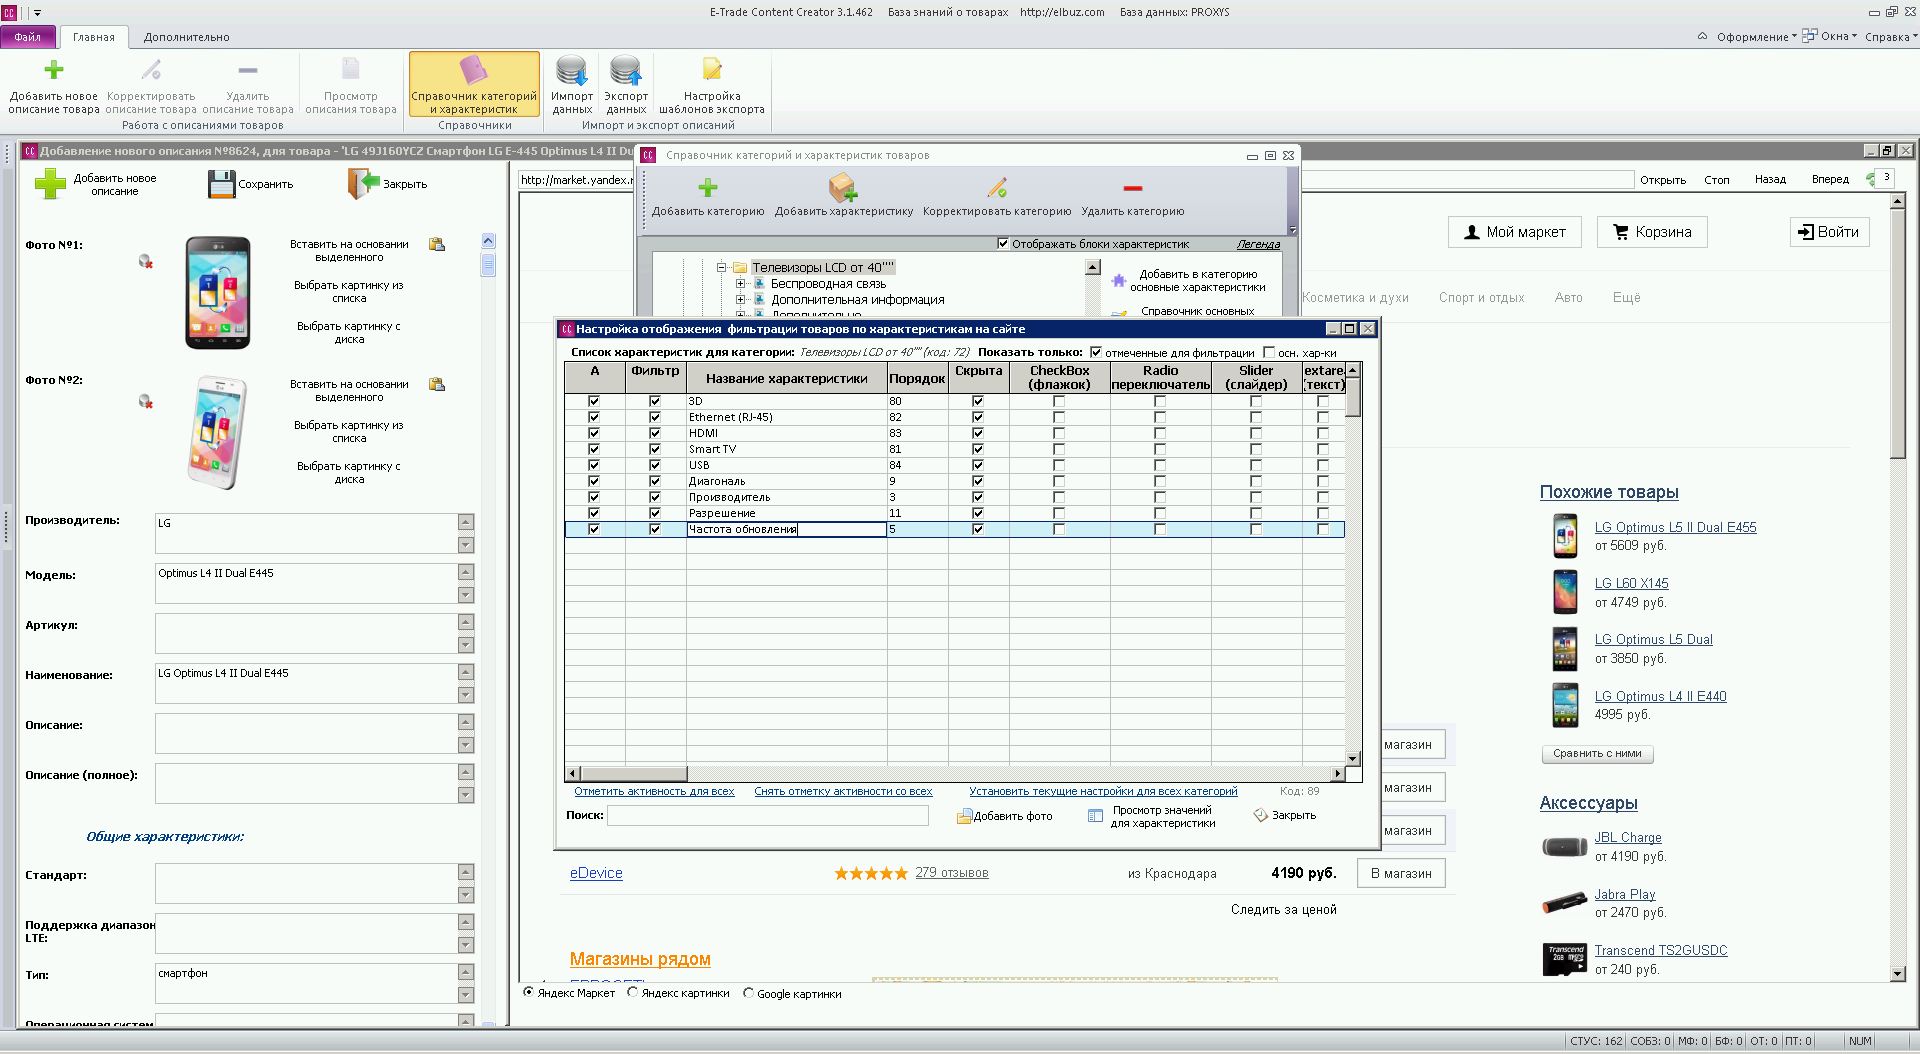Open 'Авто' market category
The height and width of the screenshot is (1054, 1920).
click(1568, 297)
